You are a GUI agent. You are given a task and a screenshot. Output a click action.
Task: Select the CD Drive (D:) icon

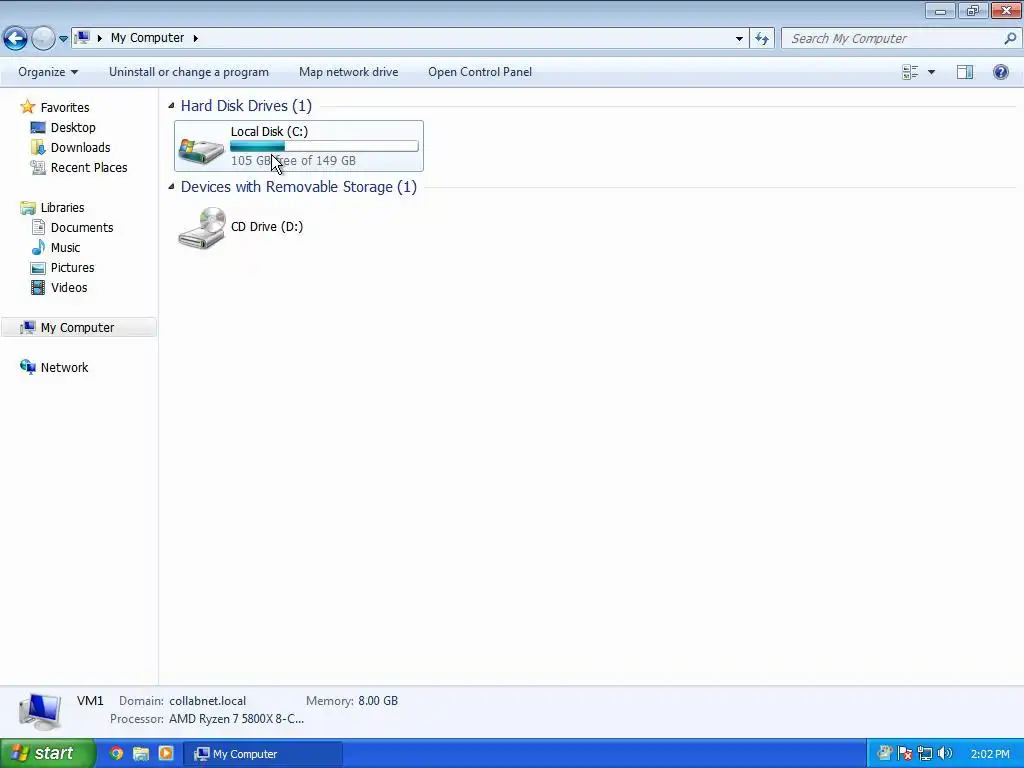(202, 228)
